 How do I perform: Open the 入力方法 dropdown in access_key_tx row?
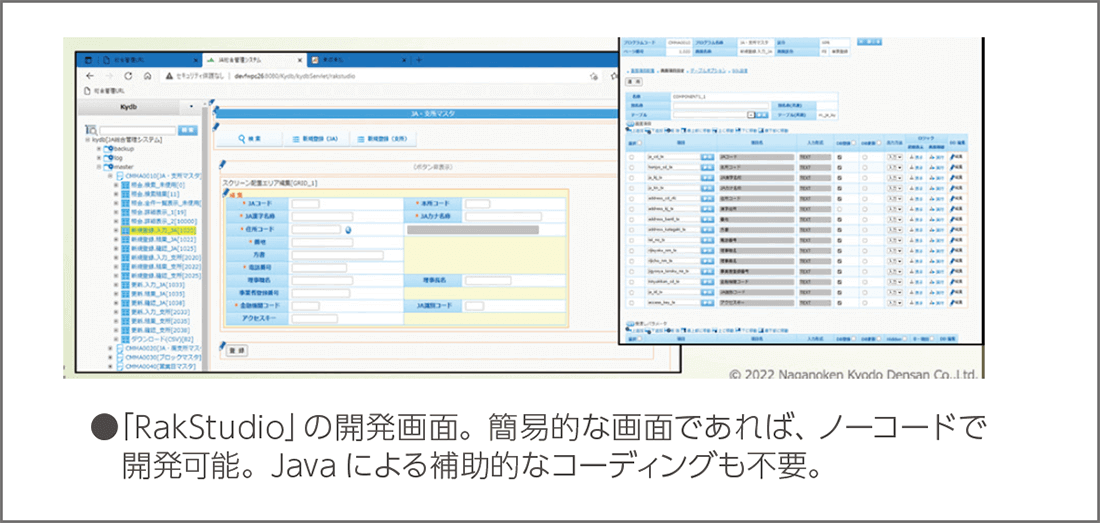(894, 303)
